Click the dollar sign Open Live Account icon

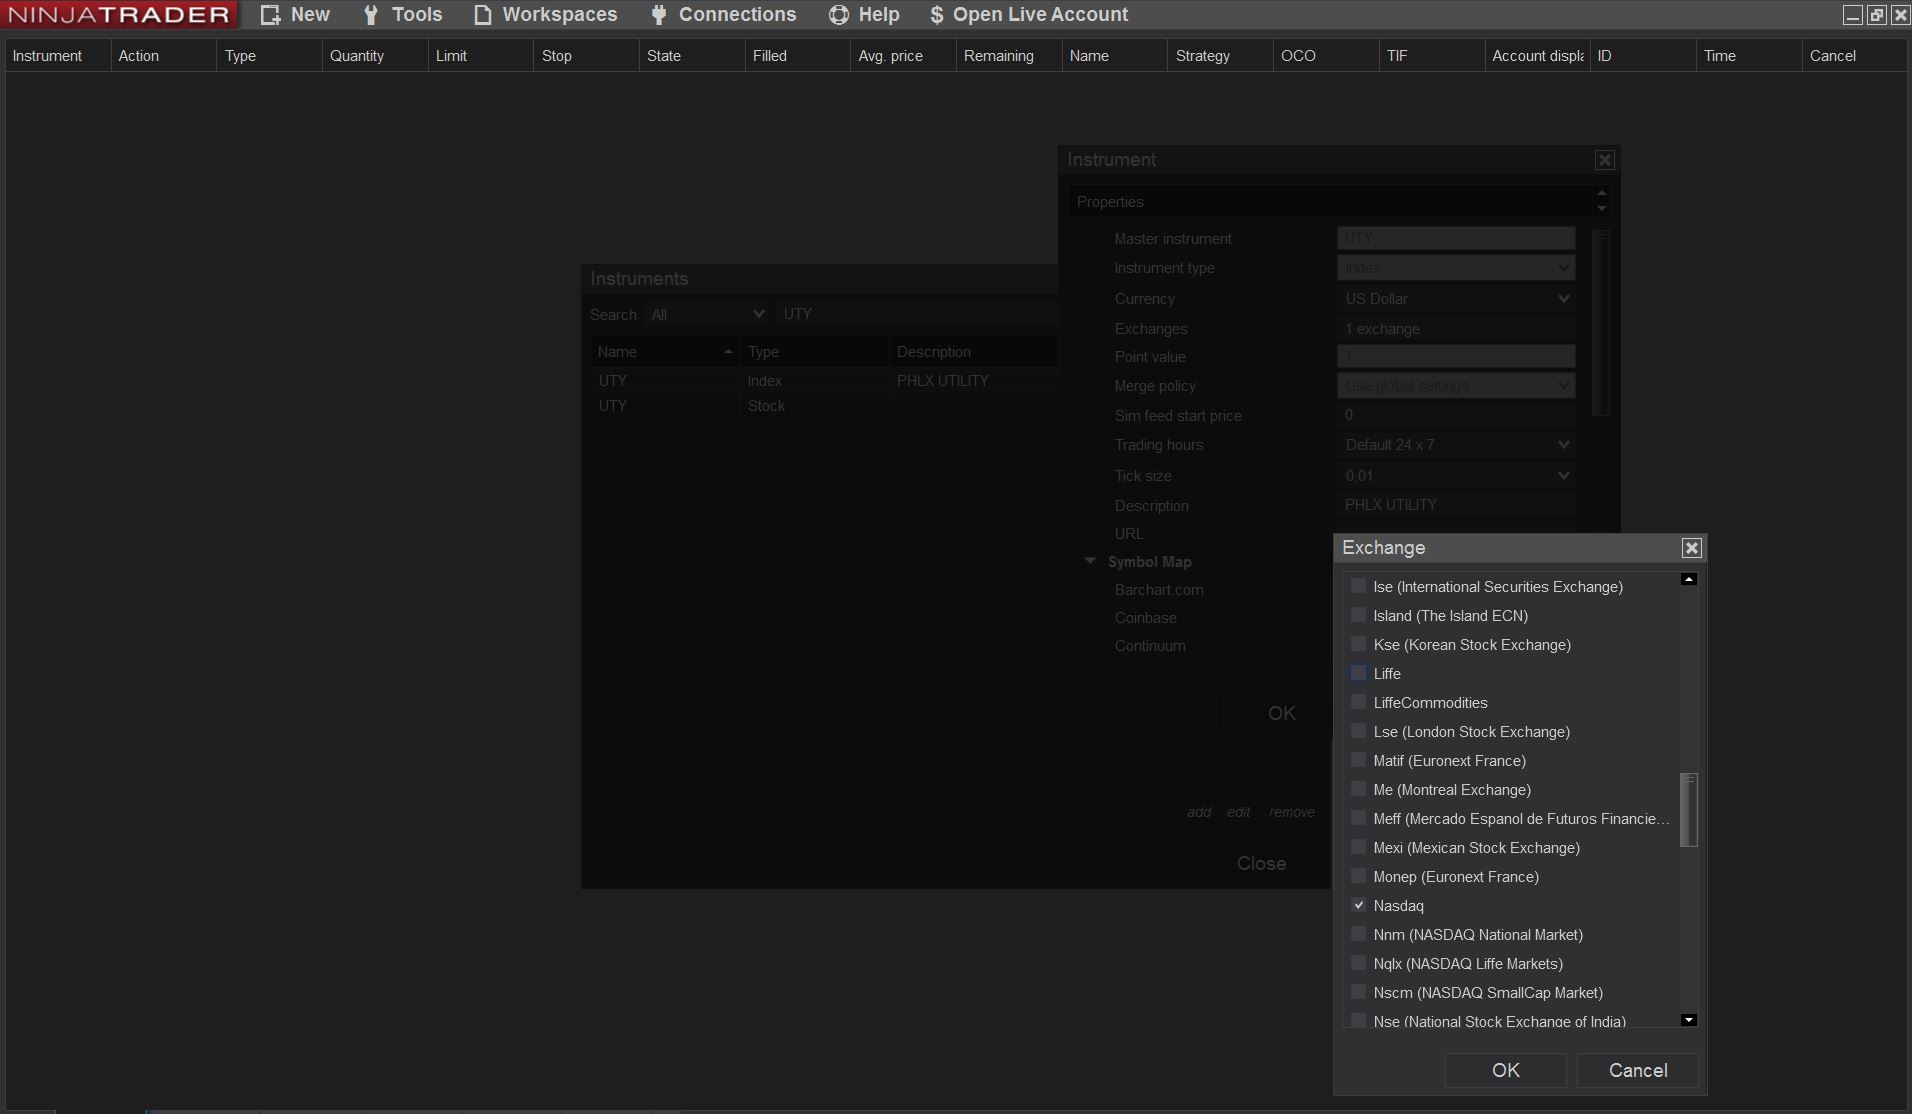click(x=936, y=15)
